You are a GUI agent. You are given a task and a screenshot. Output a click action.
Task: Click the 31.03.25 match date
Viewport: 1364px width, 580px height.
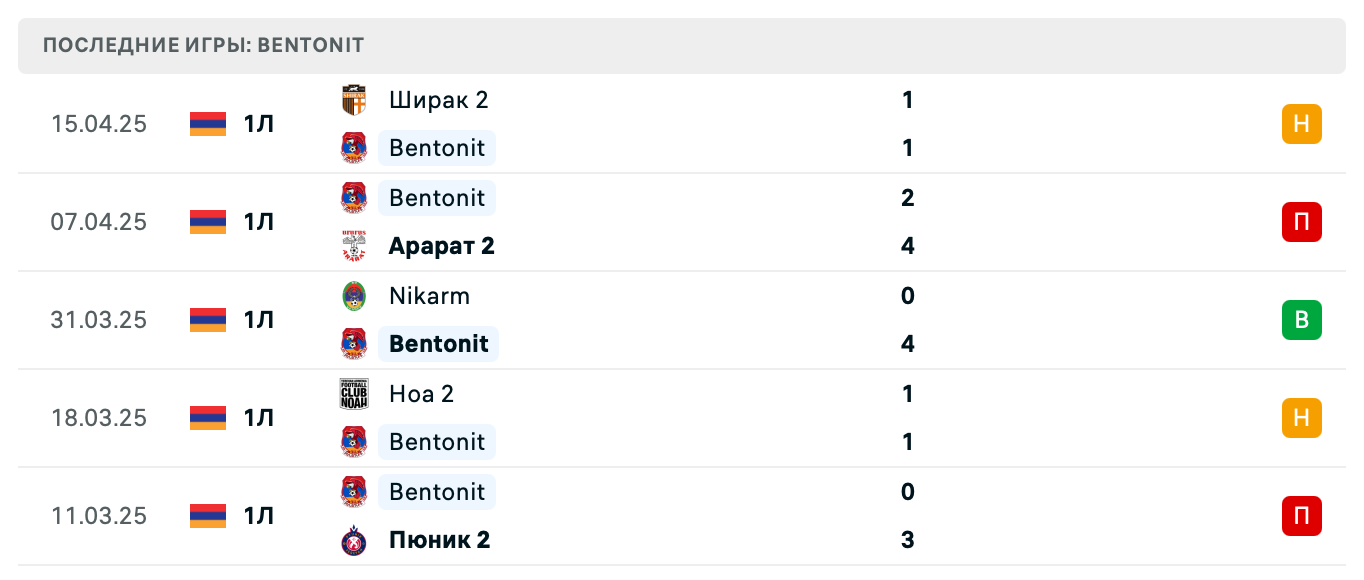pyautogui.click(x=99, y=320)
